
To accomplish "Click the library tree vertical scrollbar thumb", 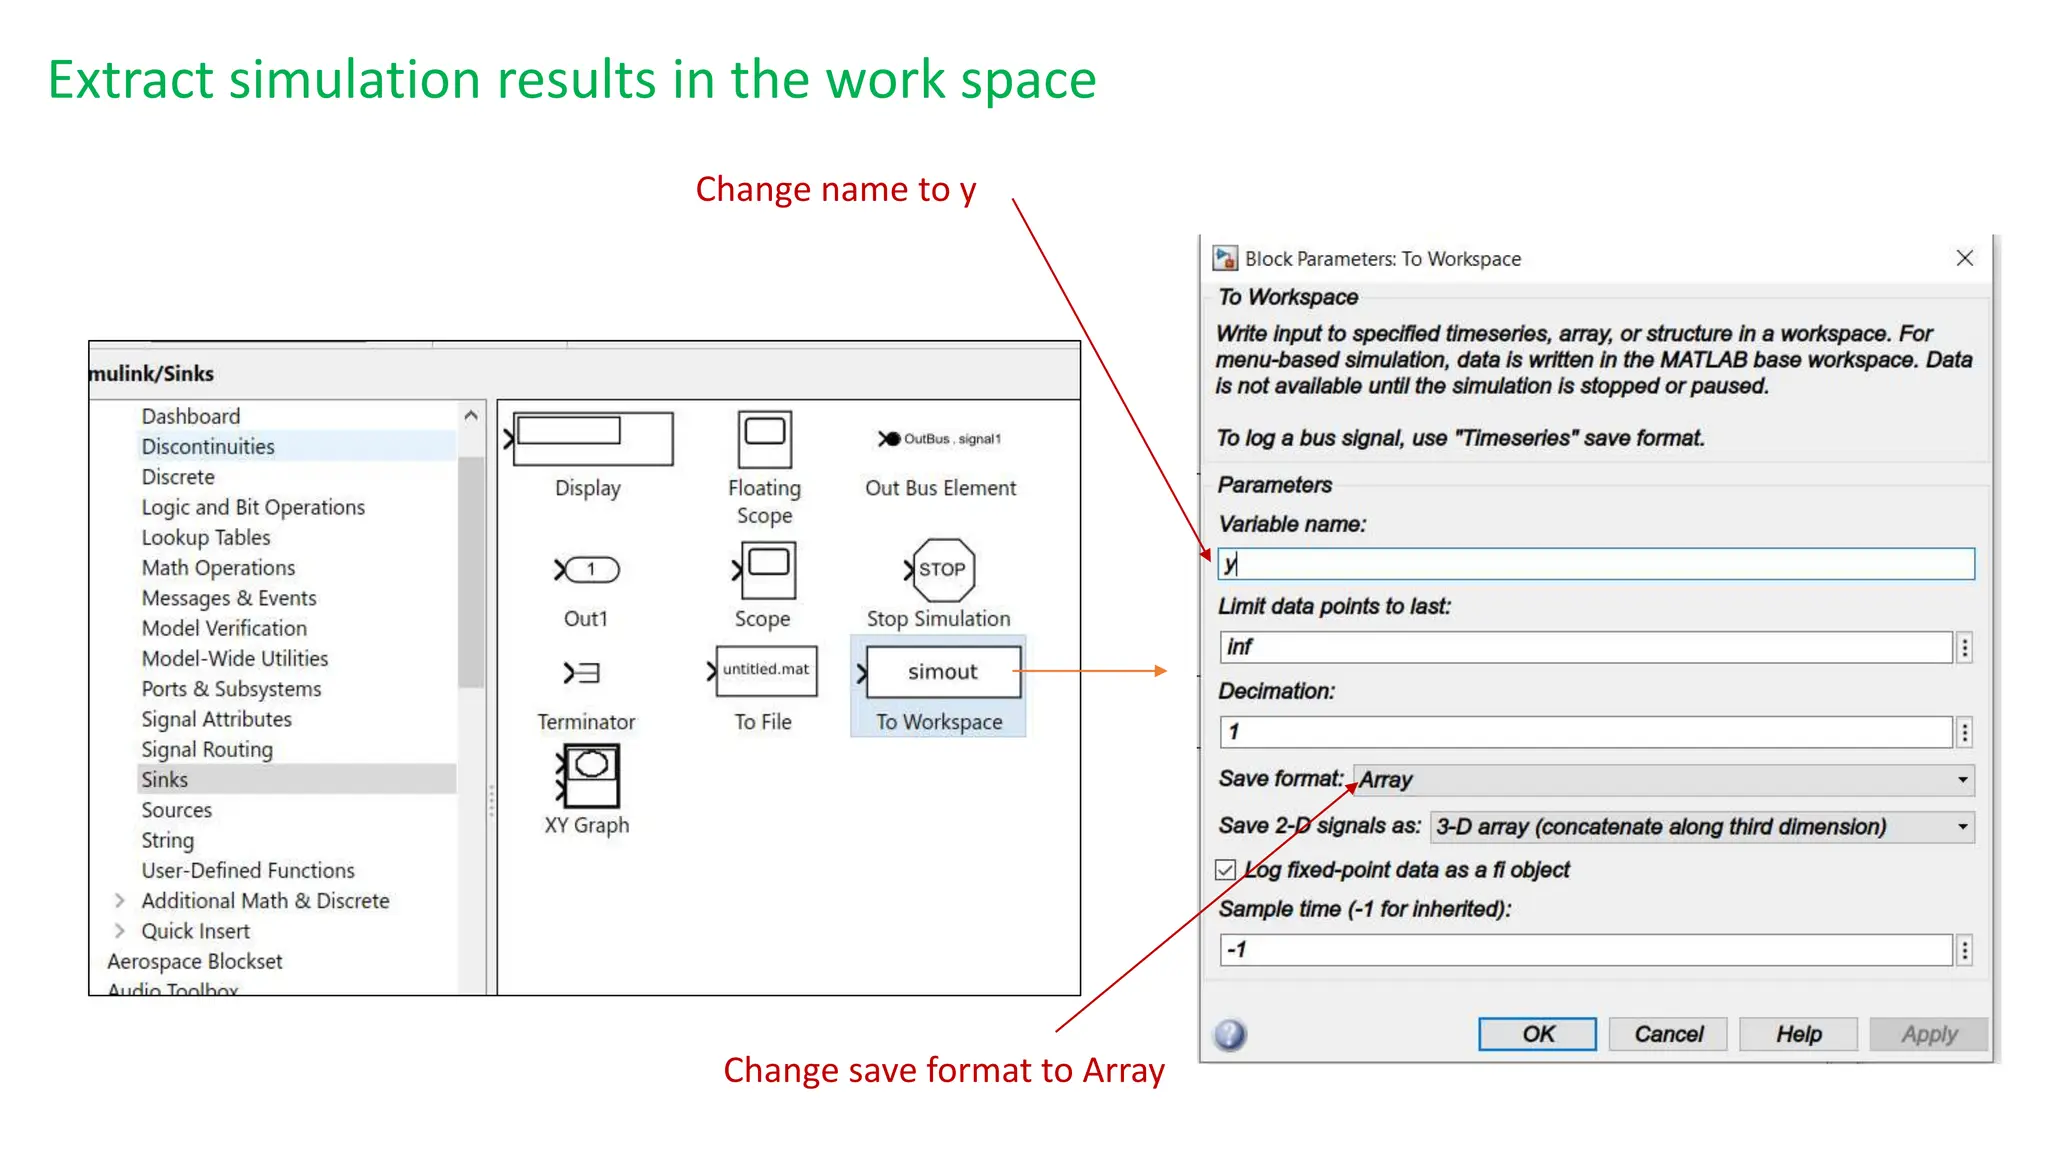I will tap(471, 571).
